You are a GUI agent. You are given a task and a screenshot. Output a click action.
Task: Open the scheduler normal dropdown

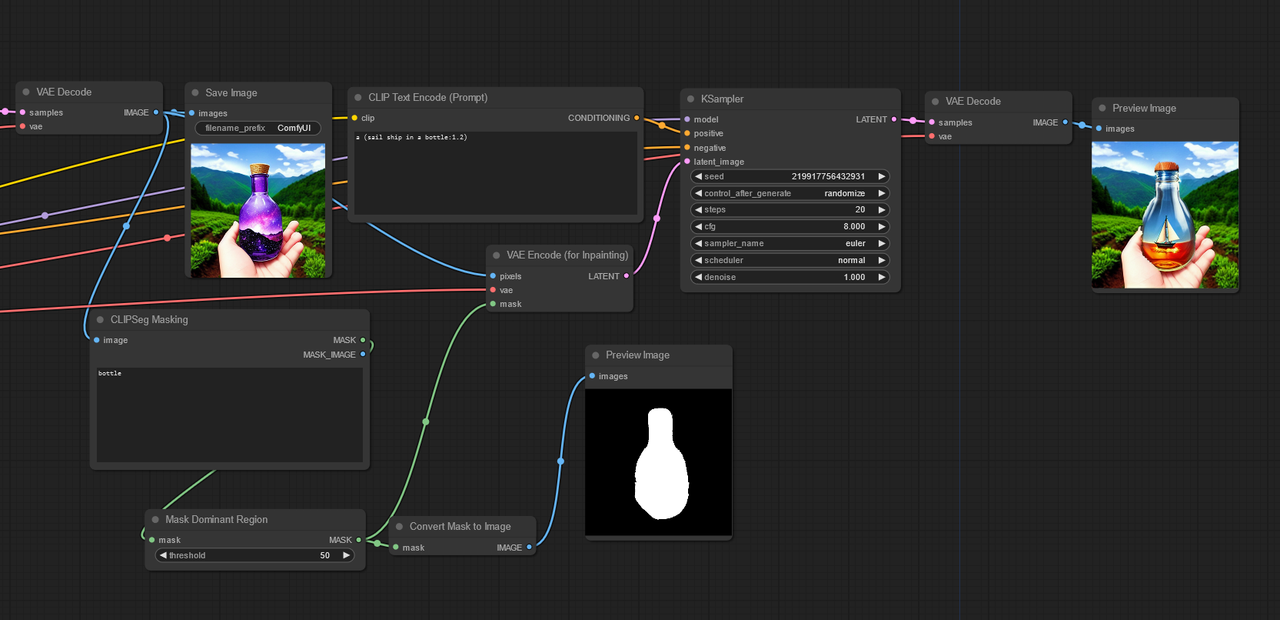click(790, 260)
